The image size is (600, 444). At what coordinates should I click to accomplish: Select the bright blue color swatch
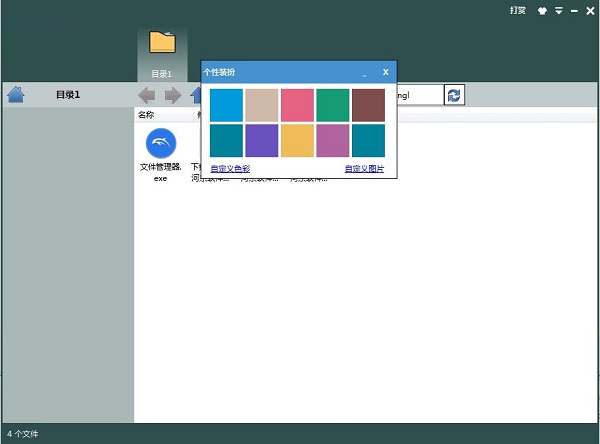coord(227,105)
